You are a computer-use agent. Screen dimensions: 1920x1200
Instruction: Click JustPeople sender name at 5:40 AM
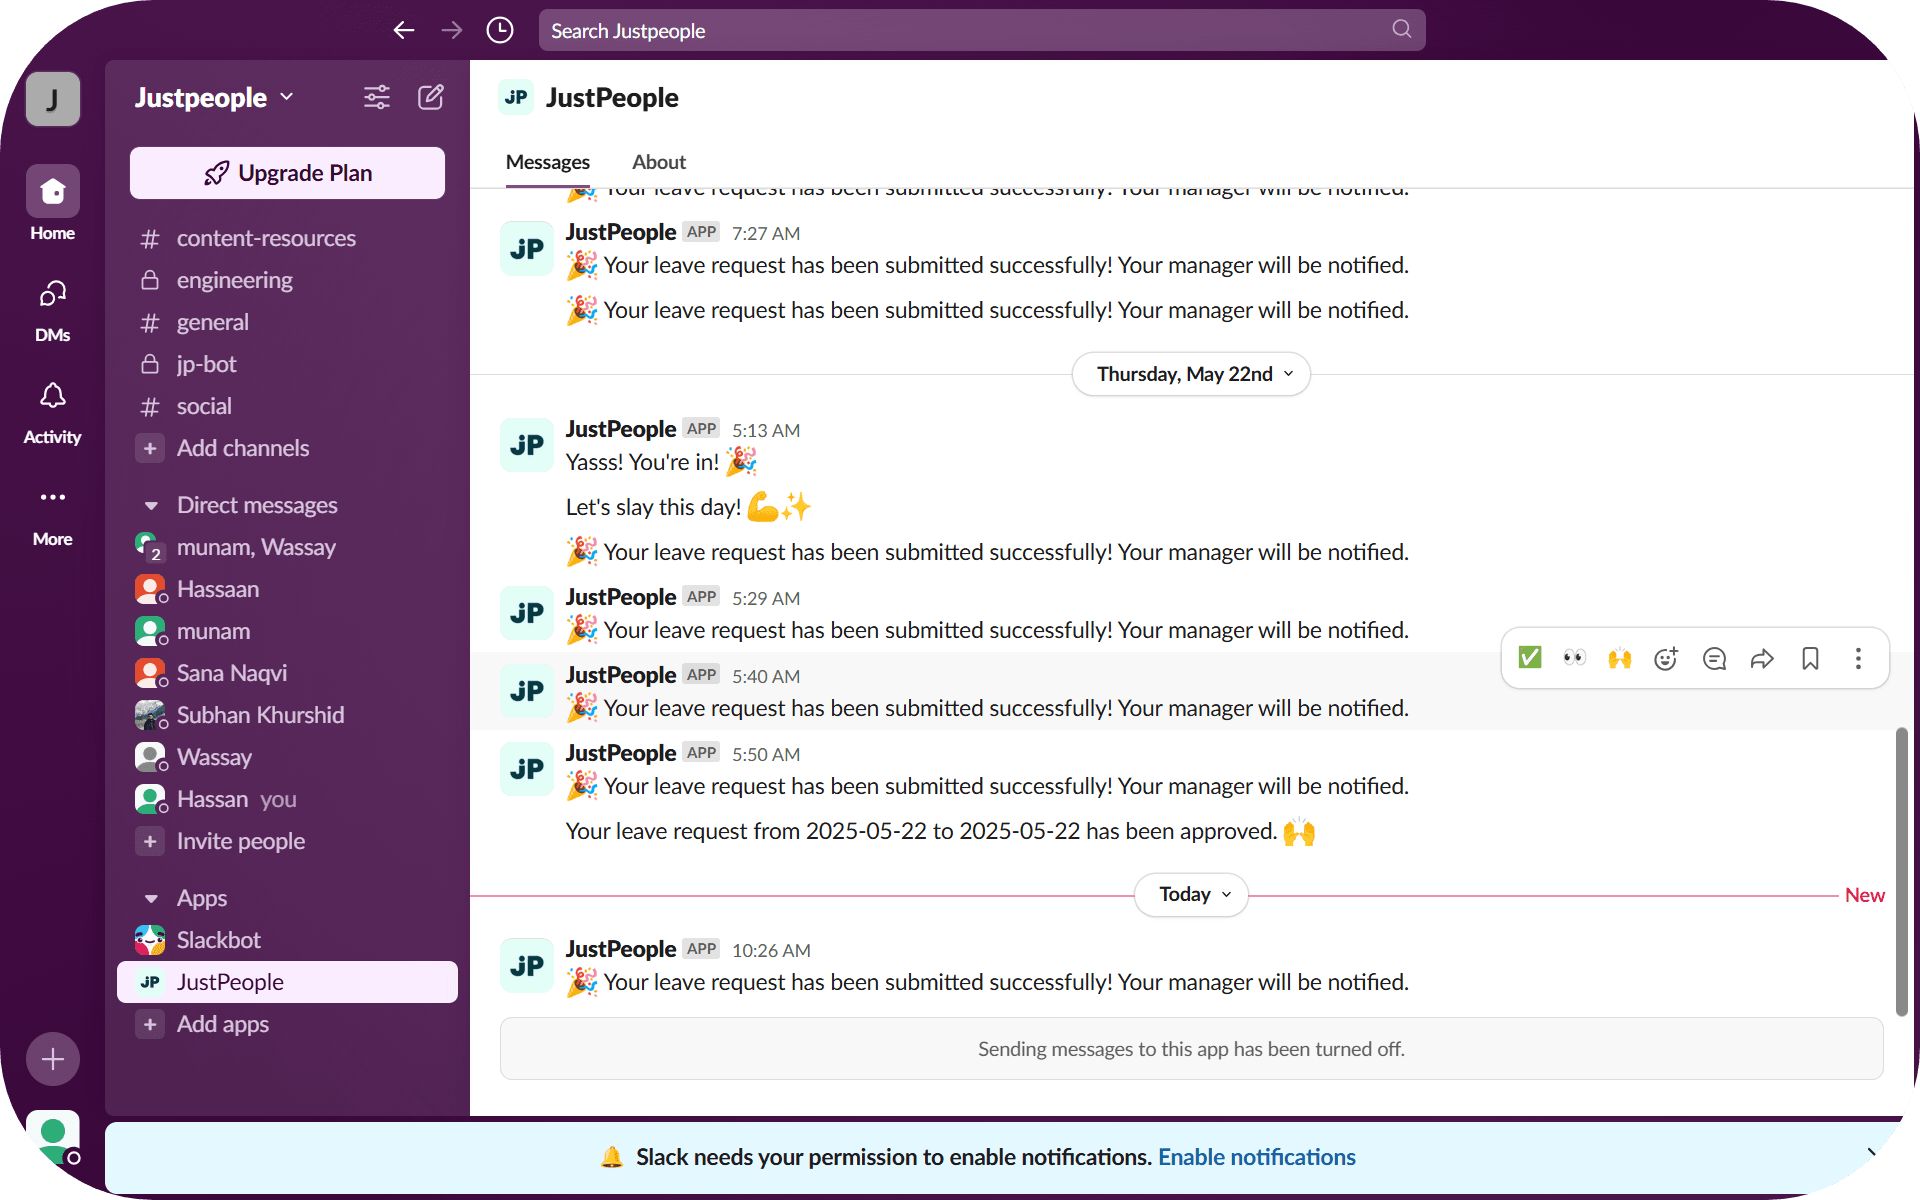[621, 675]
